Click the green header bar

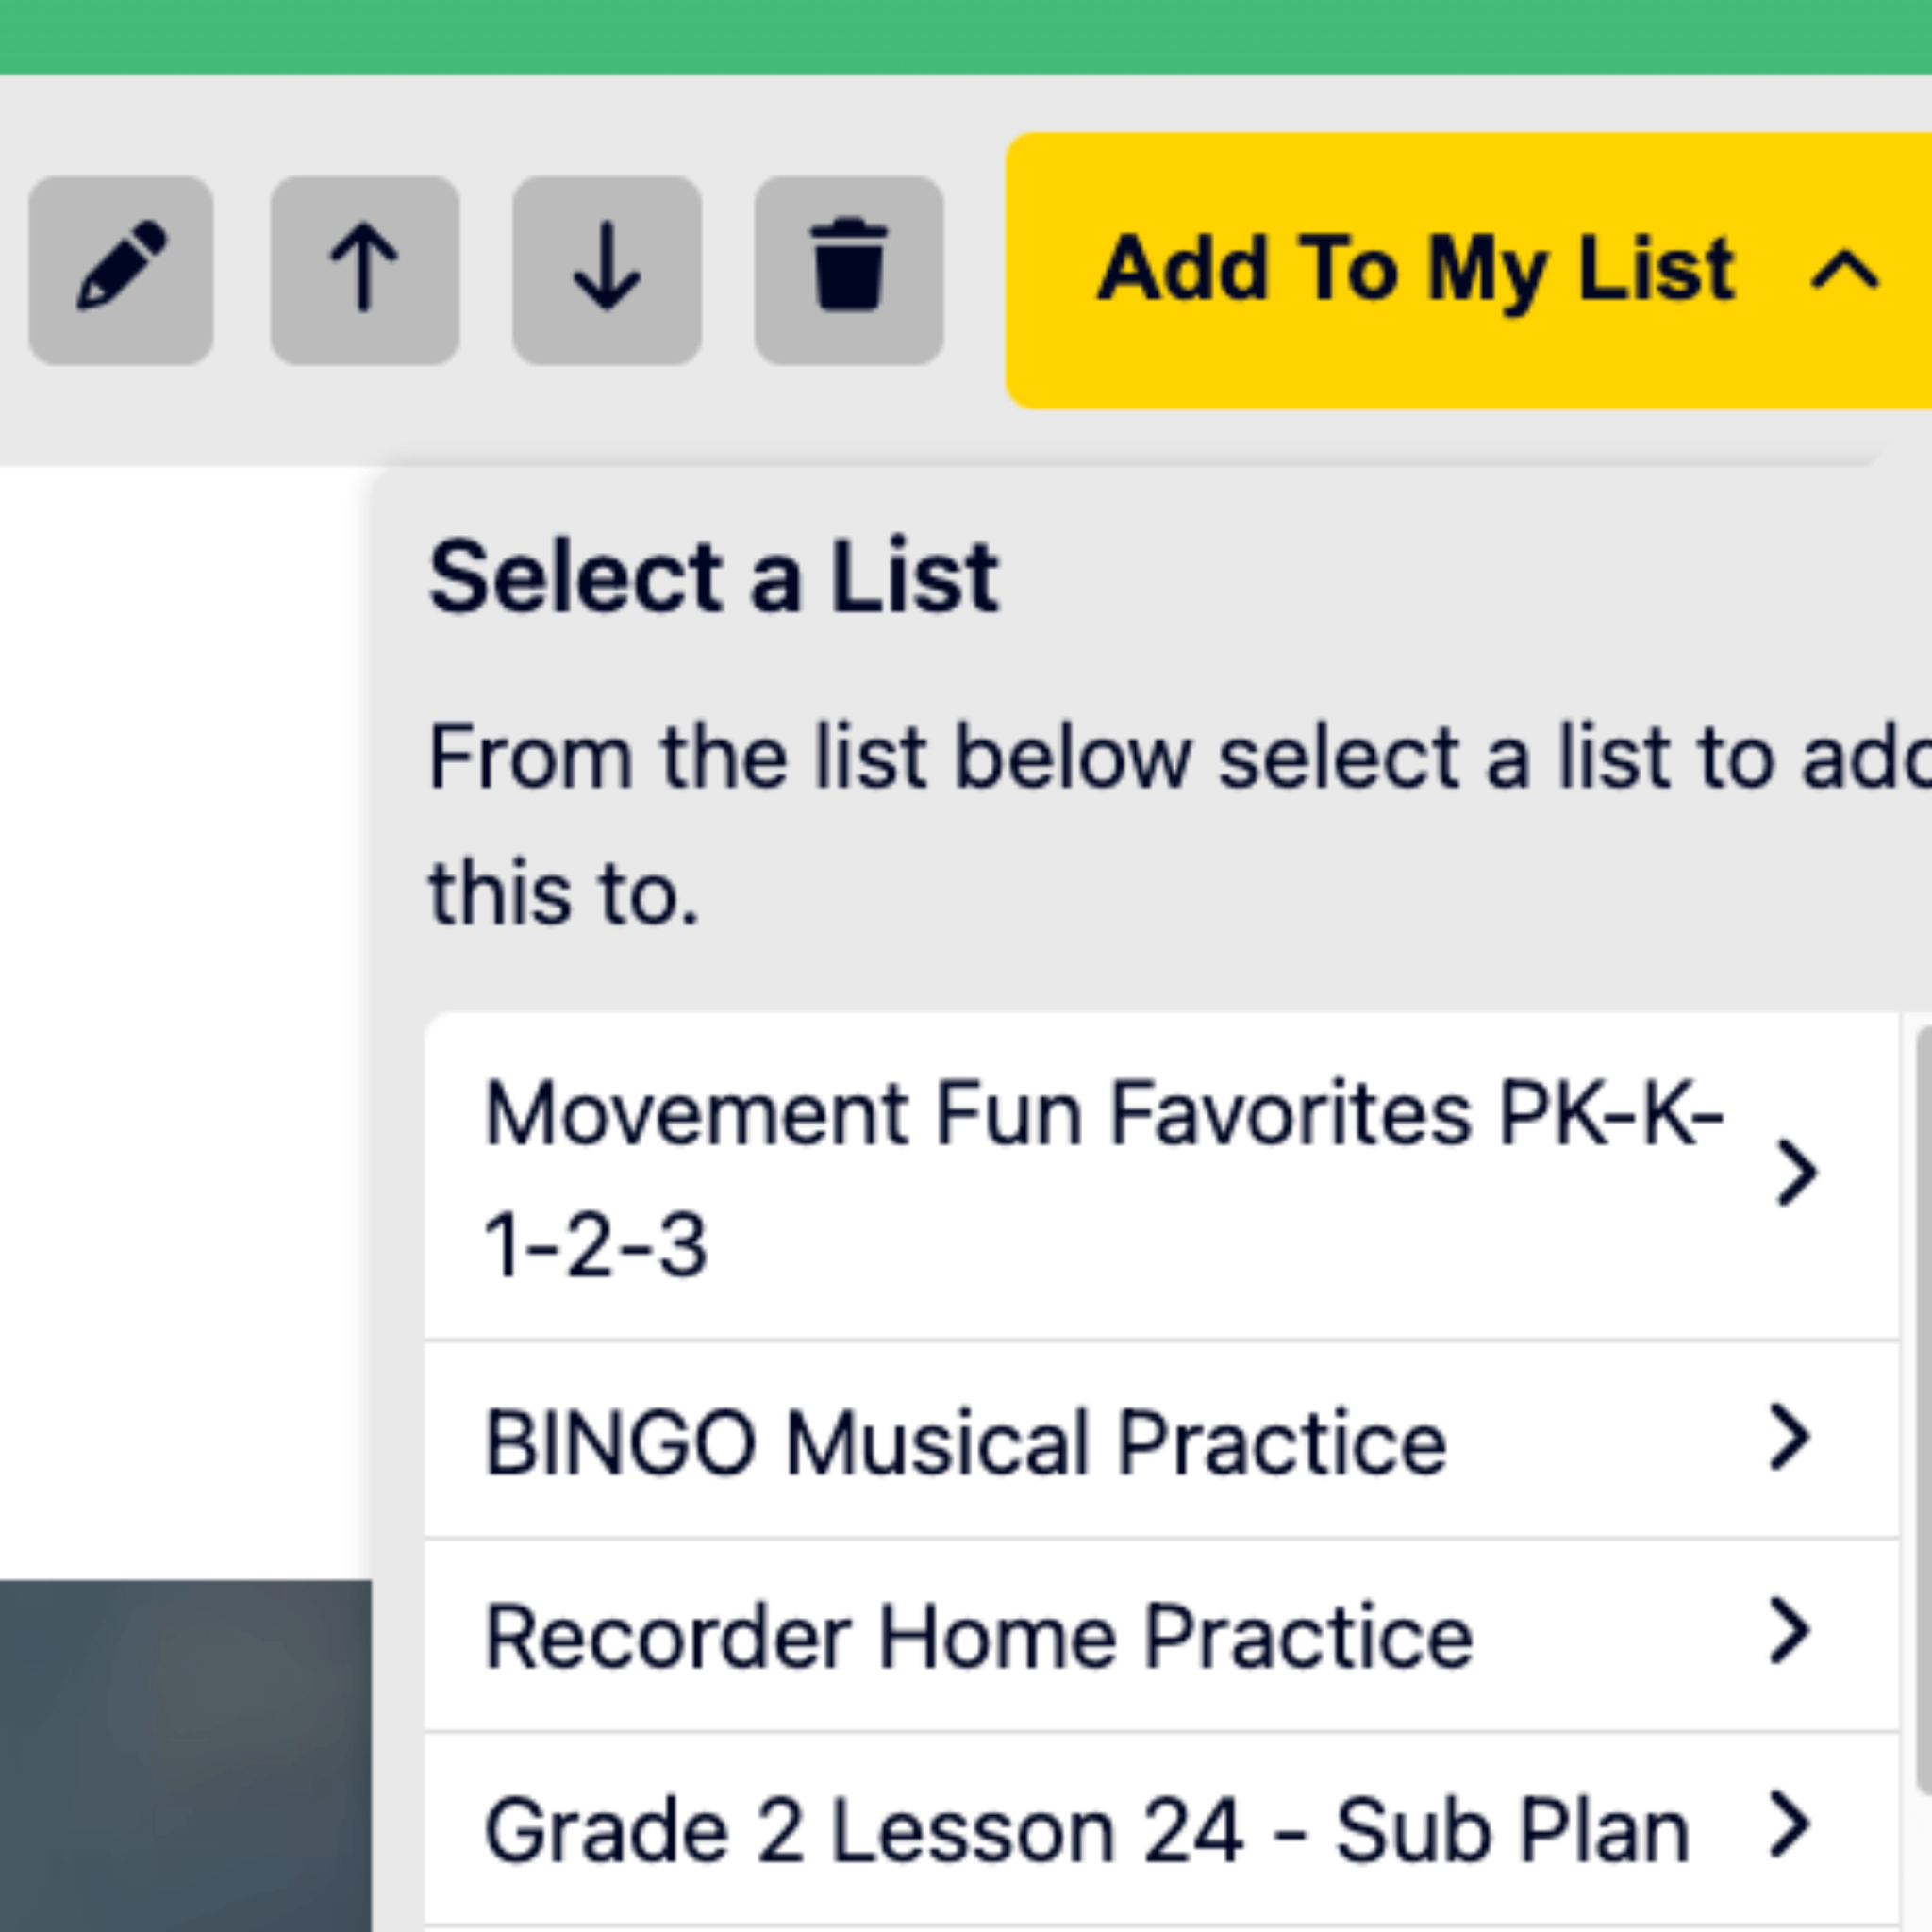966,35
